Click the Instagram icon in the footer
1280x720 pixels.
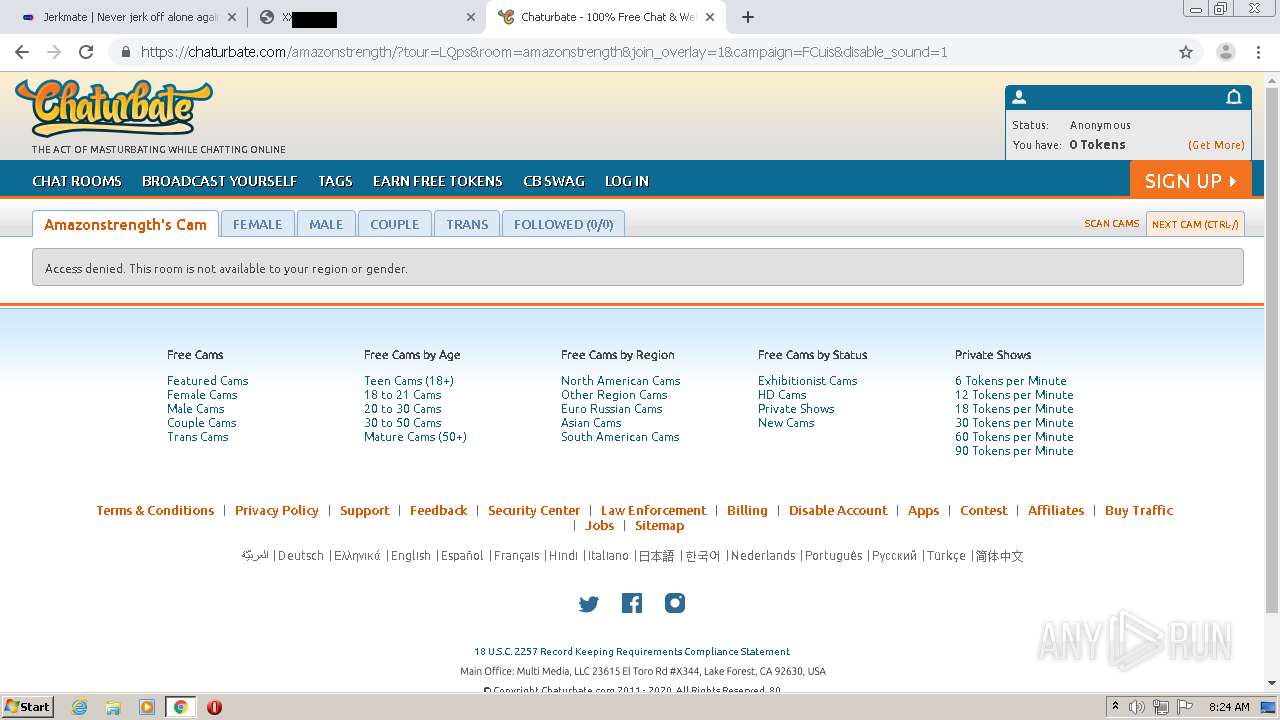675,603
